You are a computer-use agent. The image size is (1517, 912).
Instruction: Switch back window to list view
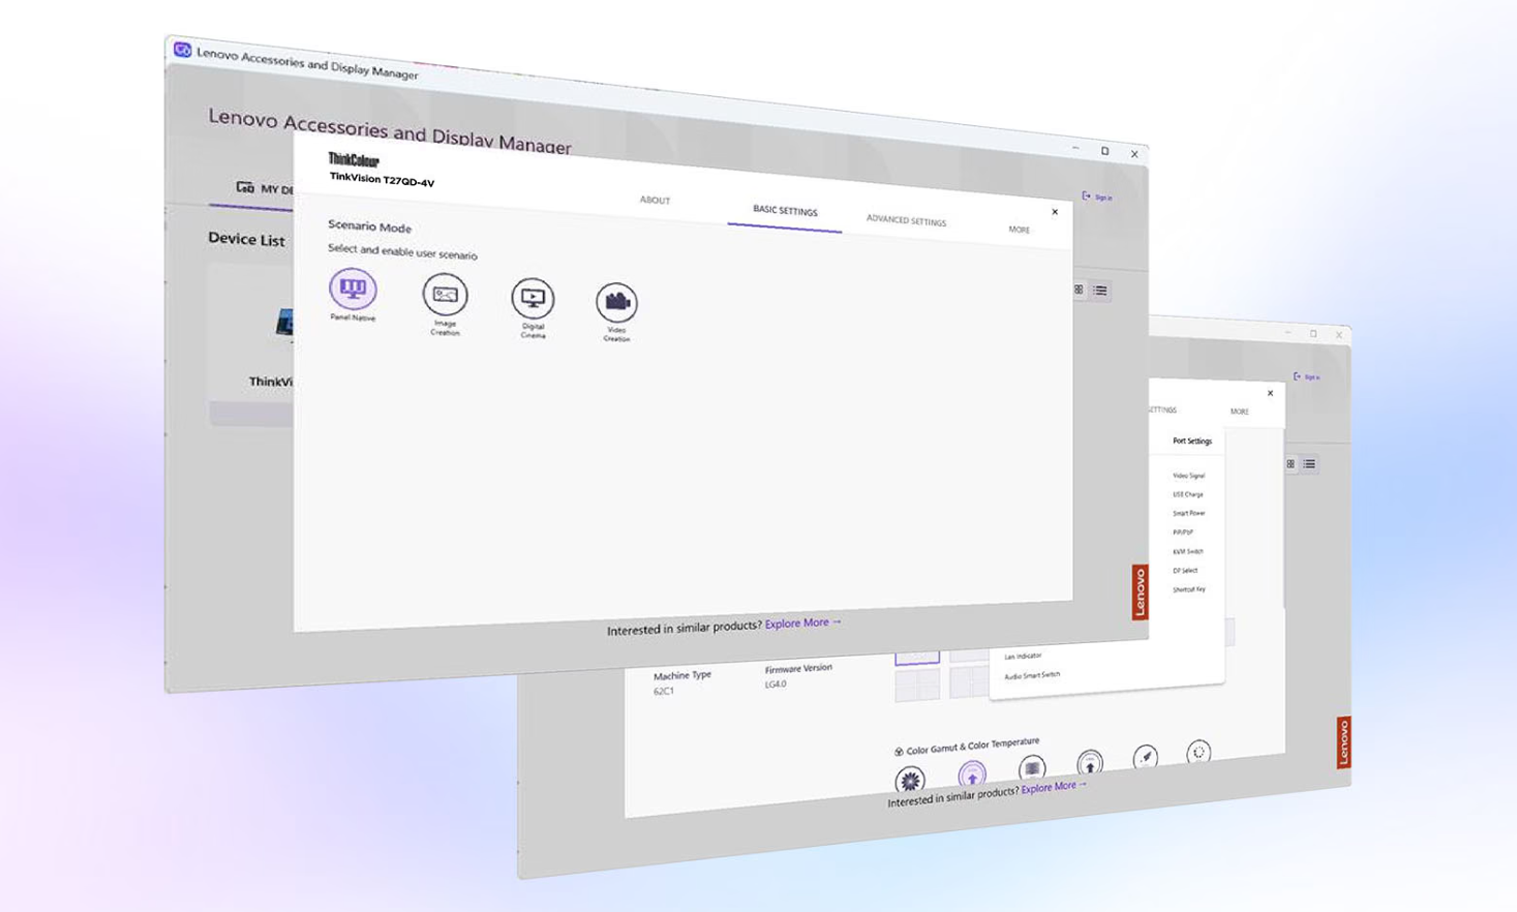click(1309, 464)
